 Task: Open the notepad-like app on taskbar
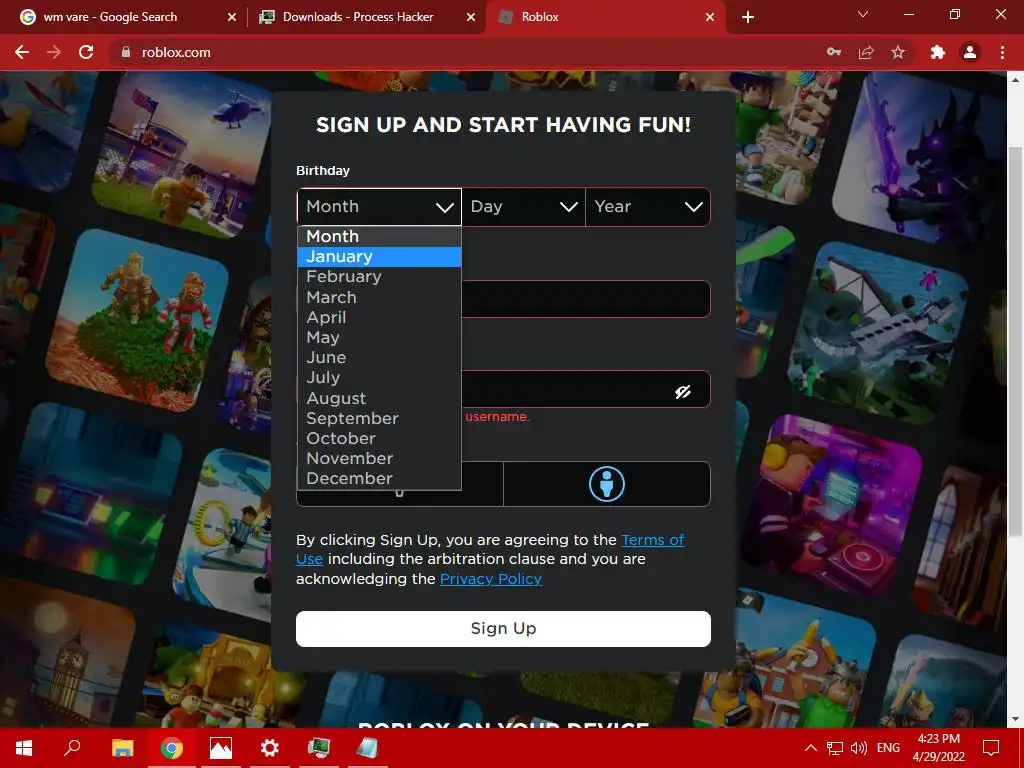click(368, 748)
